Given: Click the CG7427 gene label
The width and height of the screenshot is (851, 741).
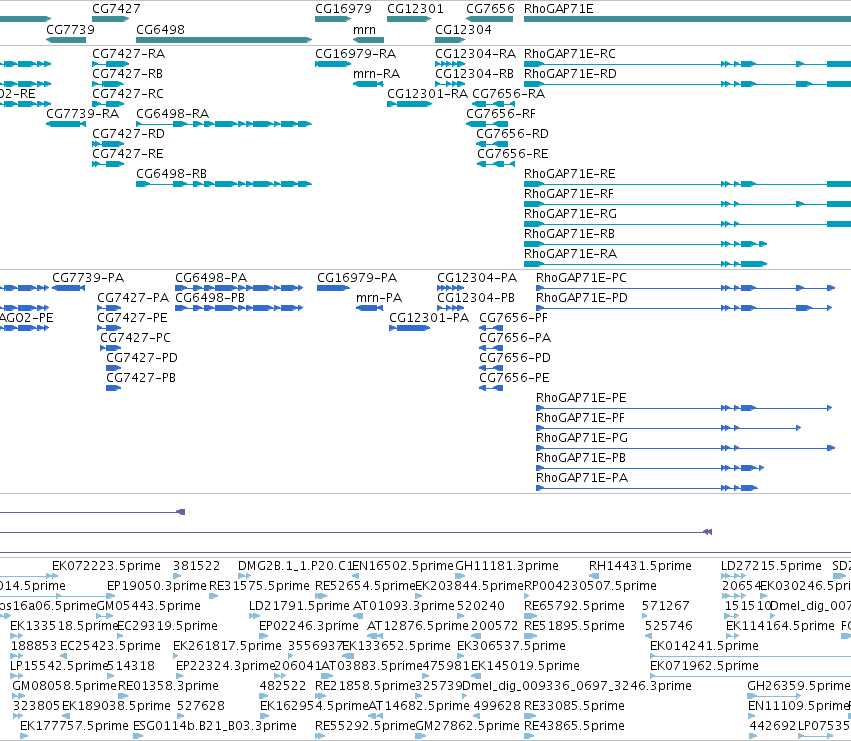Looking at the screenshot, I should 116,9.
